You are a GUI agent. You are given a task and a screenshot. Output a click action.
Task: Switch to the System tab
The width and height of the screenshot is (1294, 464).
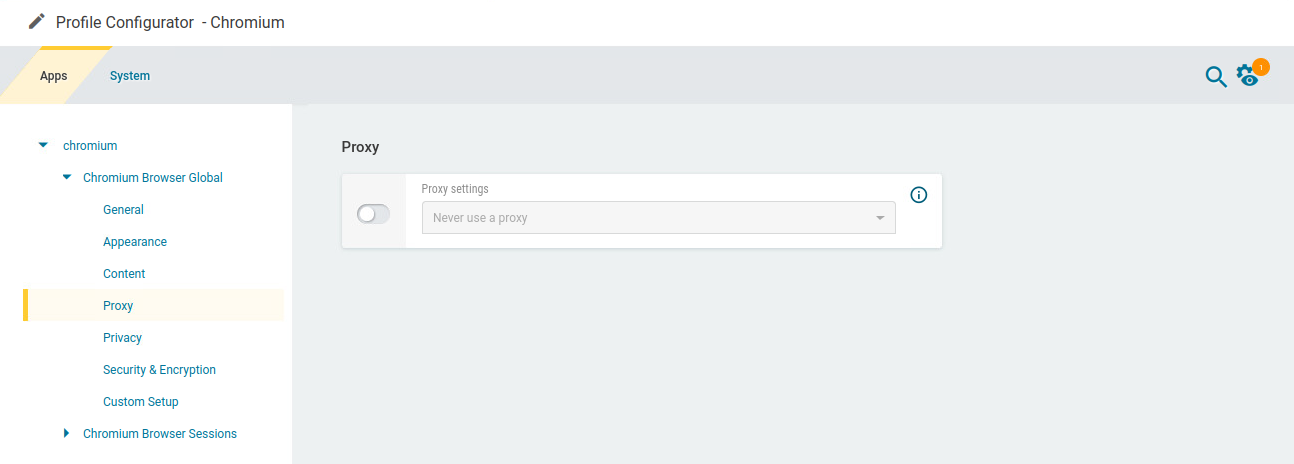[x=130, y=76]
